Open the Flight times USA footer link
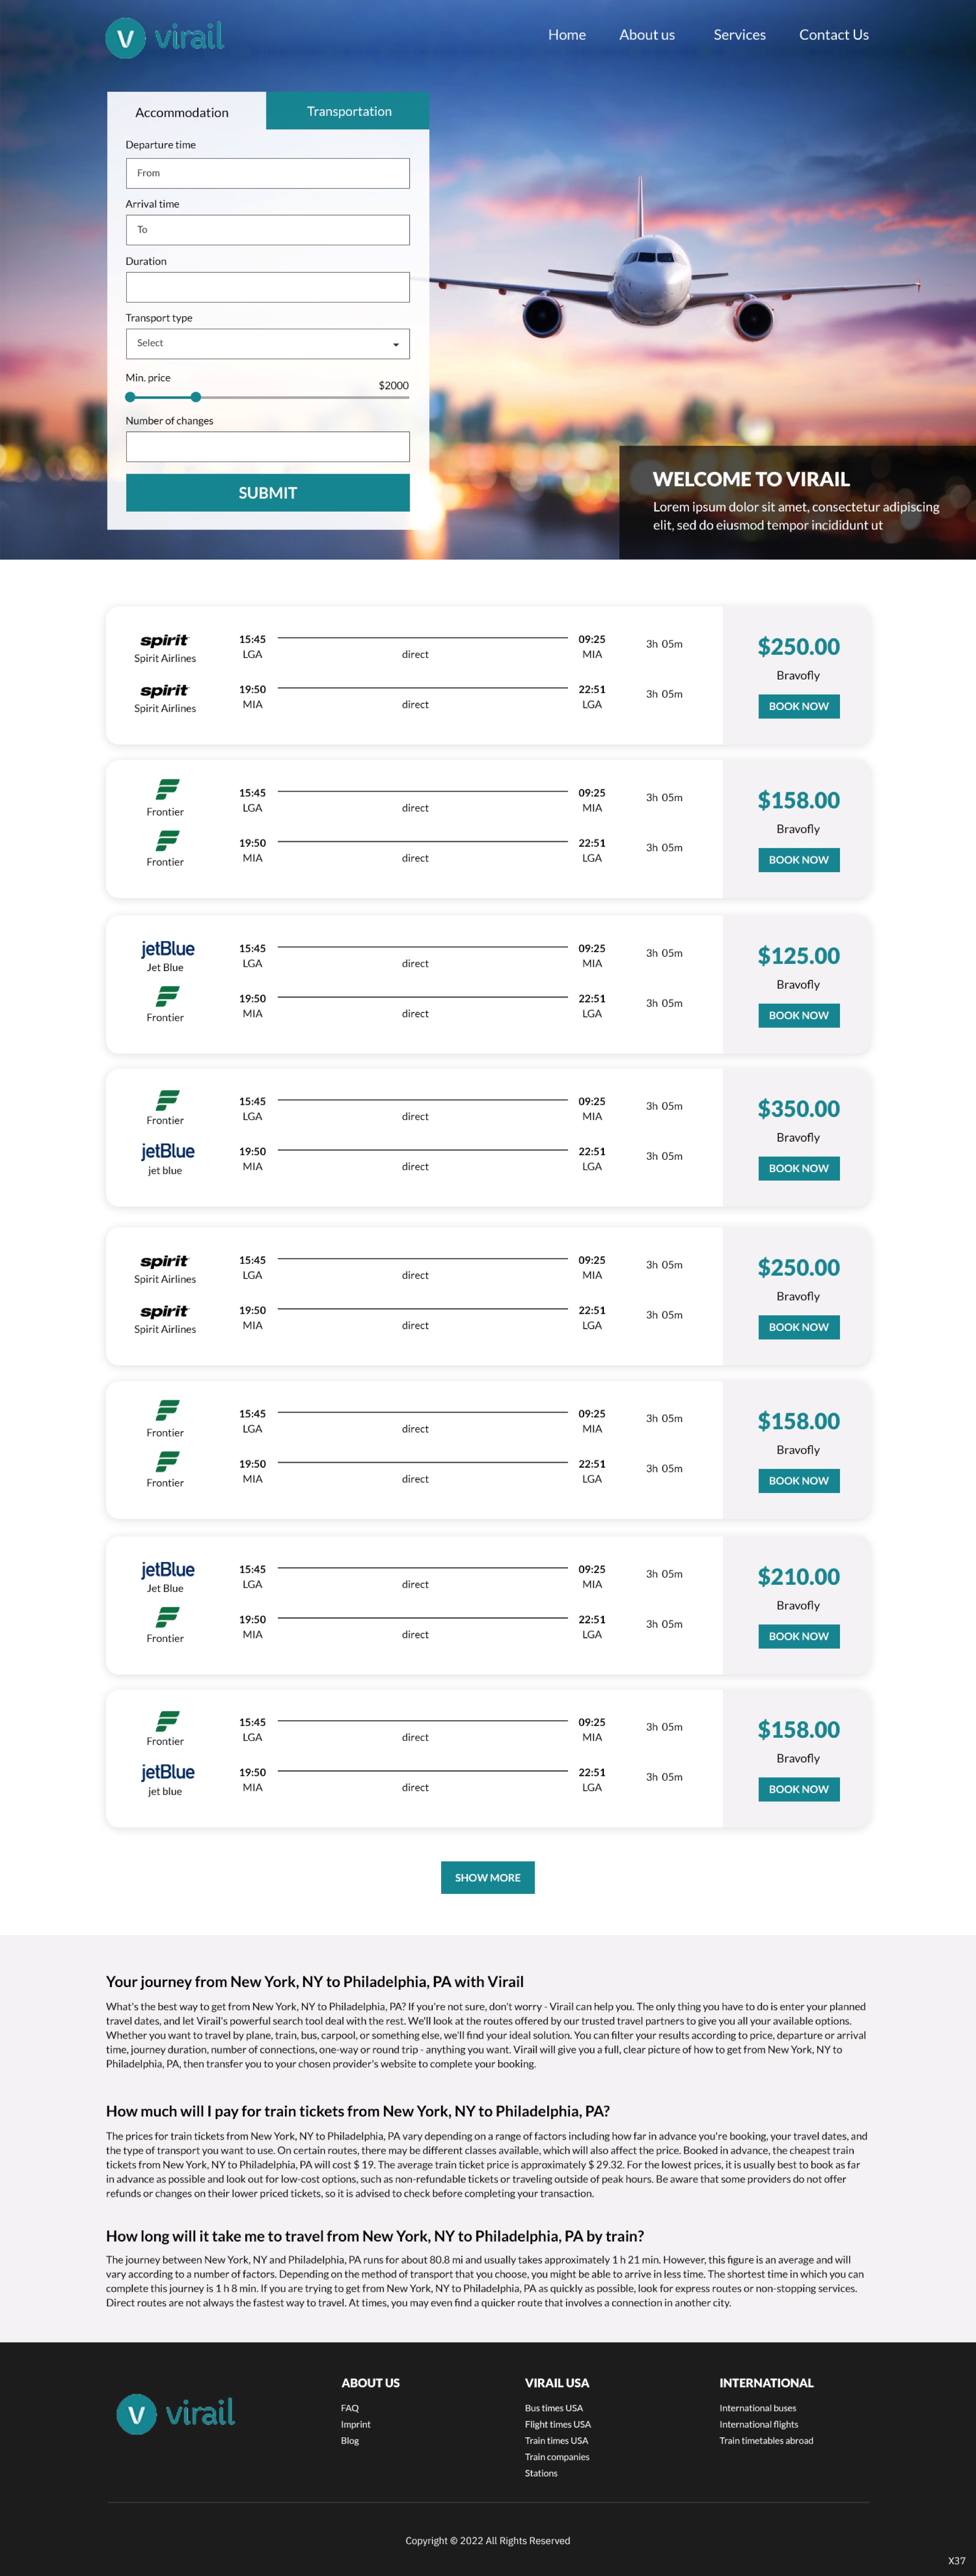The height and width of the screenshot is (2576, 976). (557, 2424)
